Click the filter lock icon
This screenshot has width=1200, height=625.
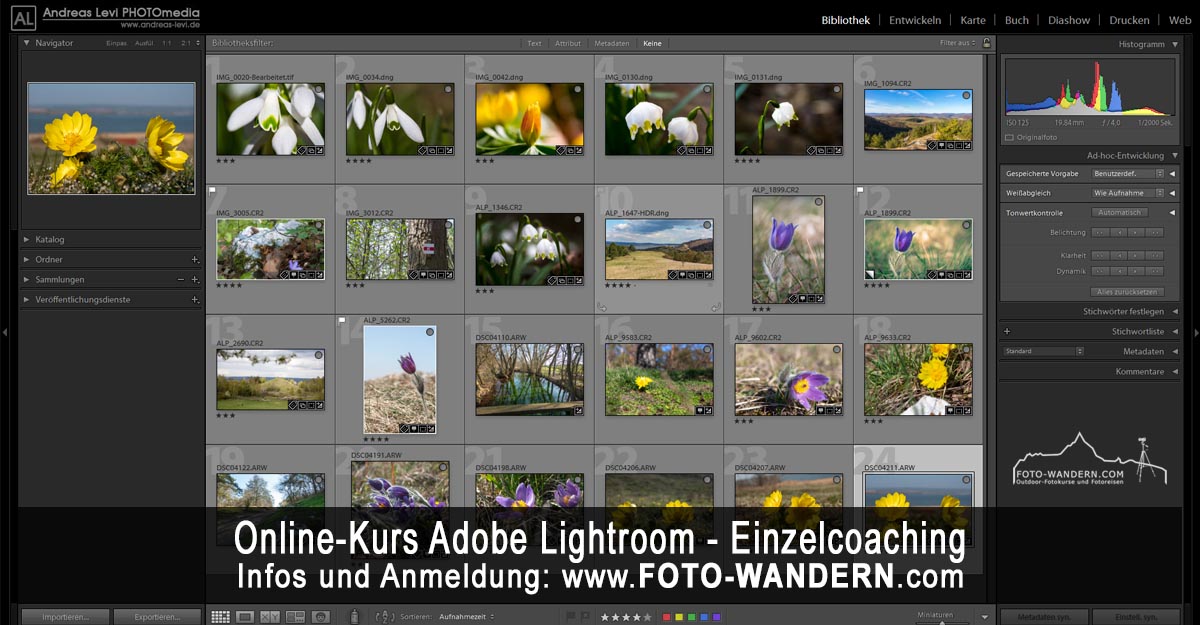pyautogui.click(x=987, y=43)
